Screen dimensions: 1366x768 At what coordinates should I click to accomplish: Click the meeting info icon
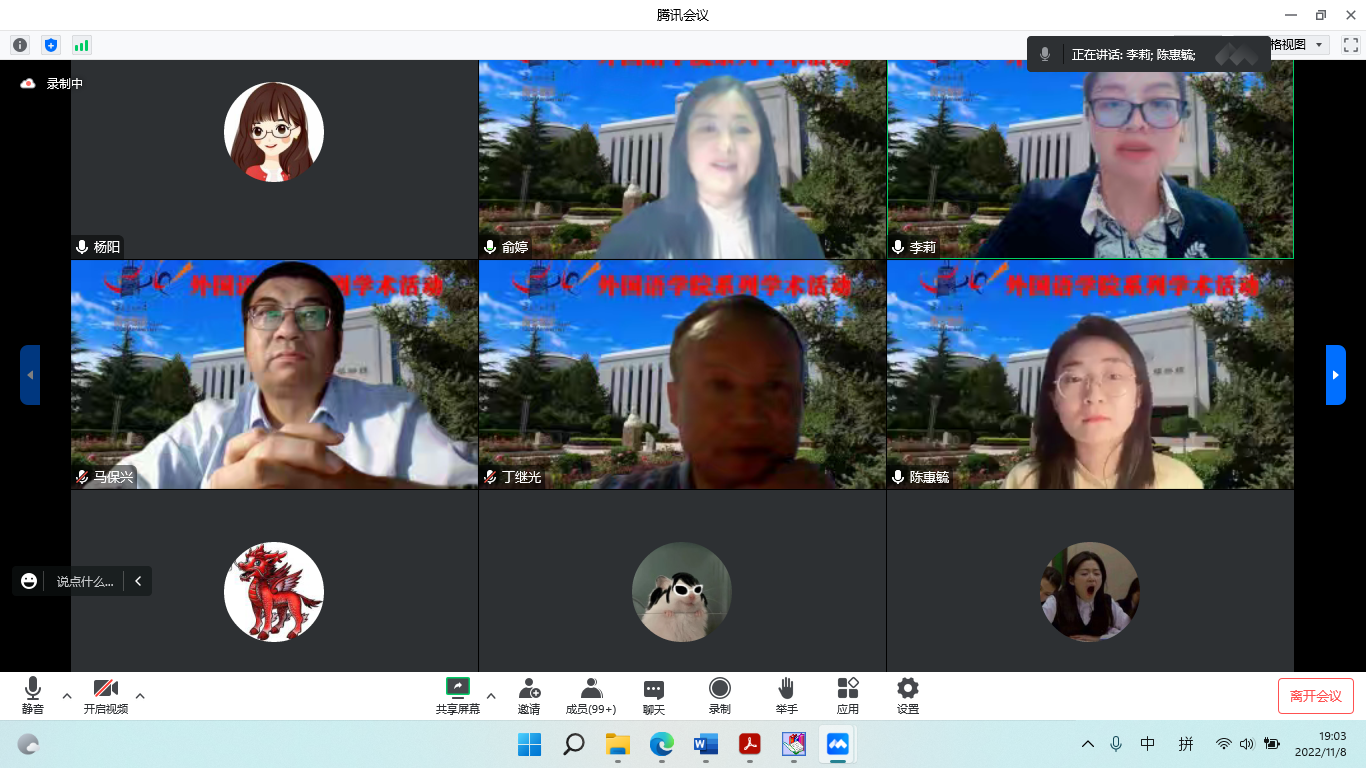tap(20, 45)
